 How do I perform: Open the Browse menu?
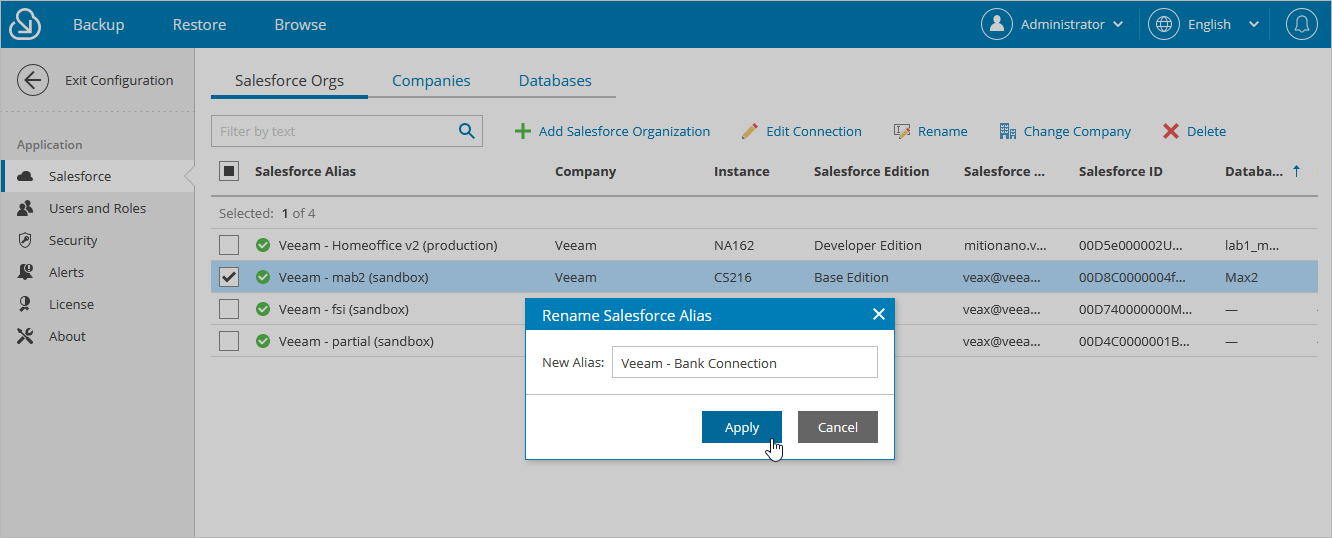[300, 24]
